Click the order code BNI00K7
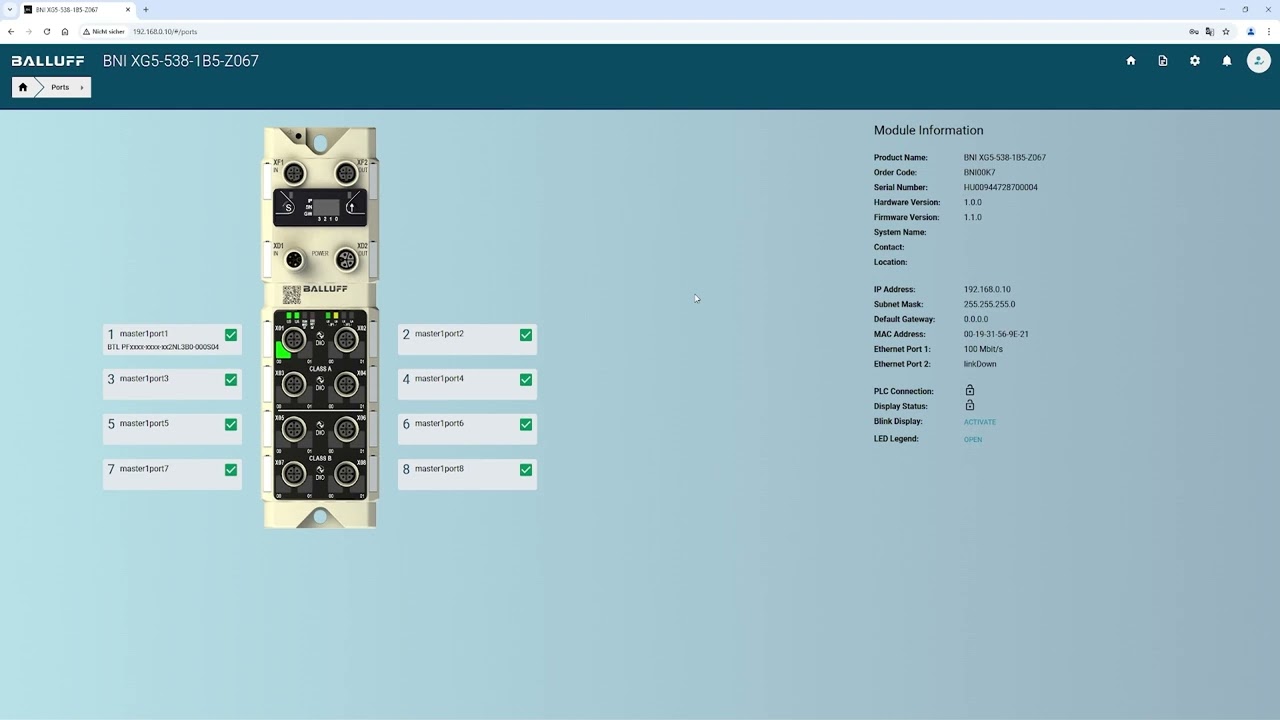Screen dimensions: 1280x720 (x=980, y=172)
